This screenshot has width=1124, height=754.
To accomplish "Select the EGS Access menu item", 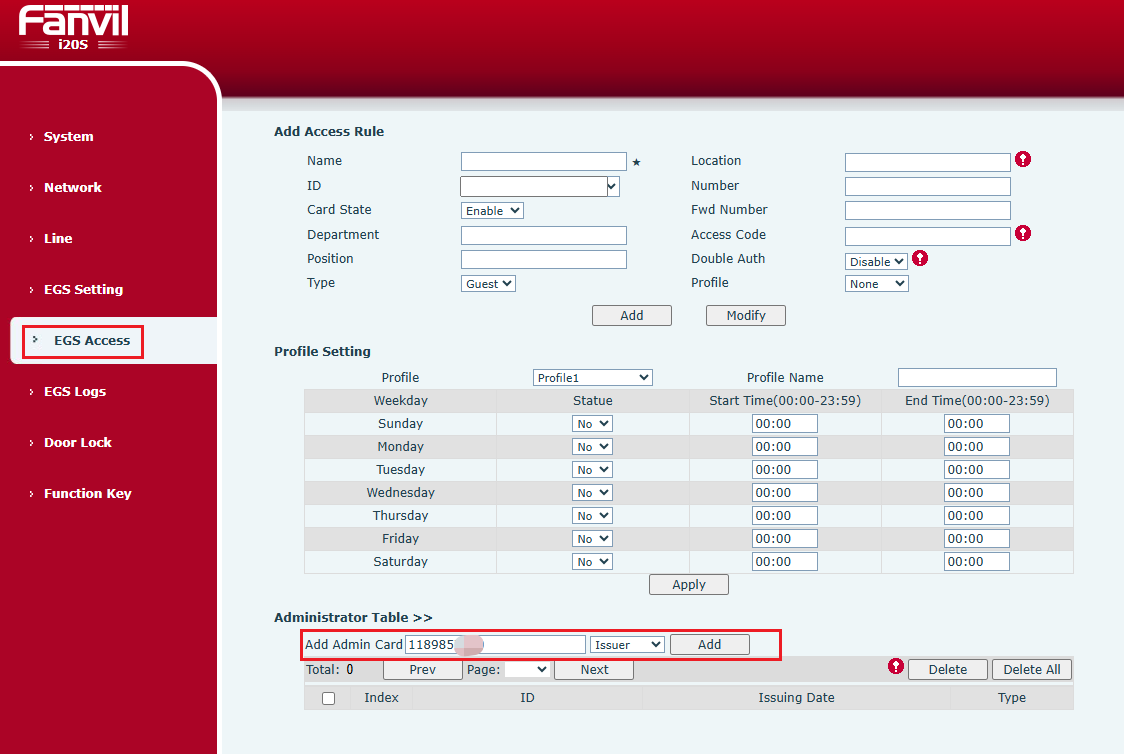I will coord(92,340).
